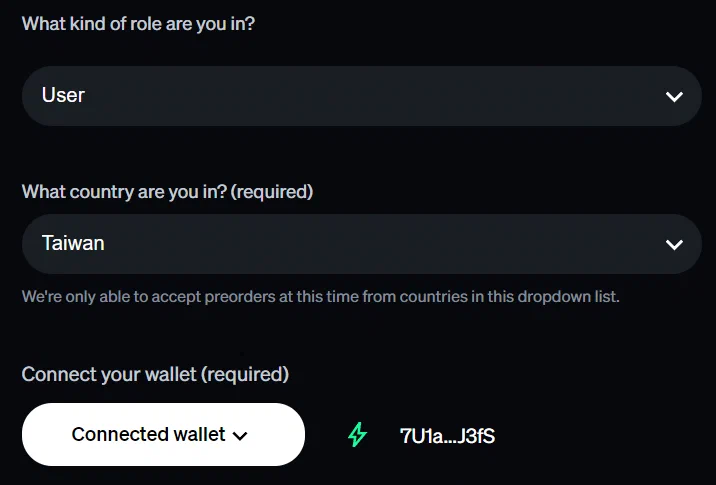Click the "What kind of role" question label

[x=138, y=23]
